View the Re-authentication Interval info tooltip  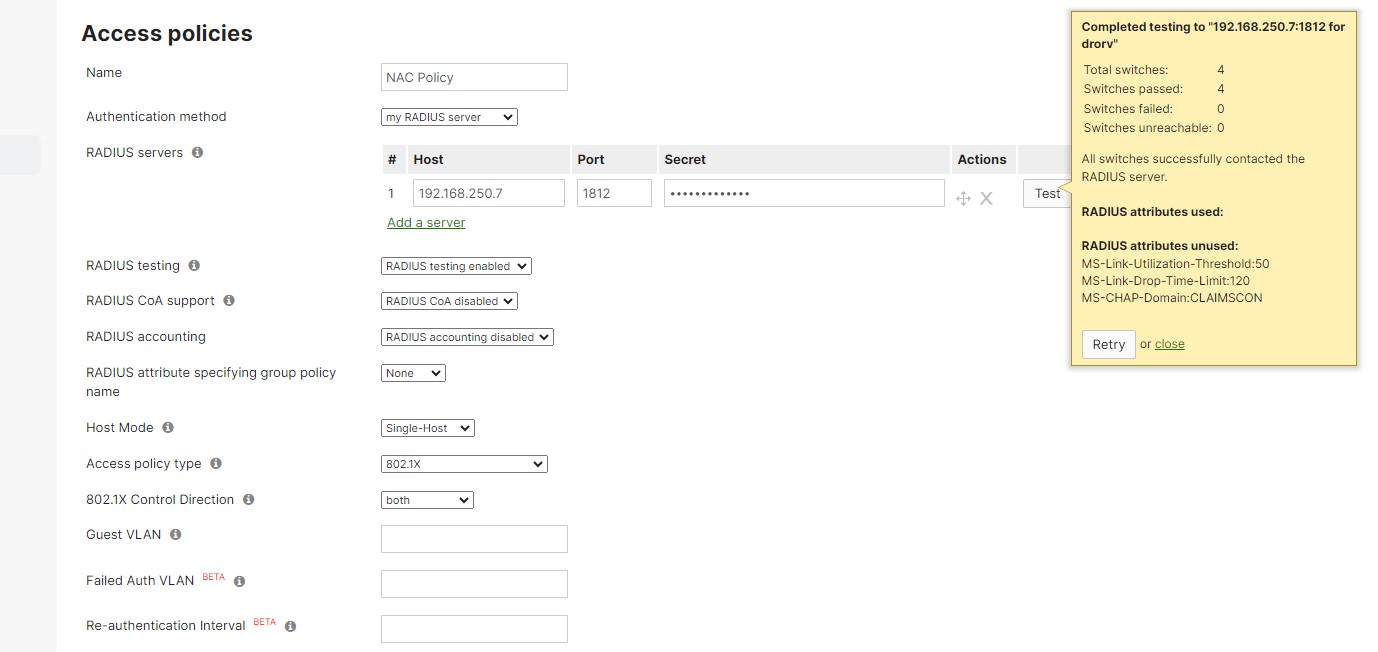click(289, 625)
